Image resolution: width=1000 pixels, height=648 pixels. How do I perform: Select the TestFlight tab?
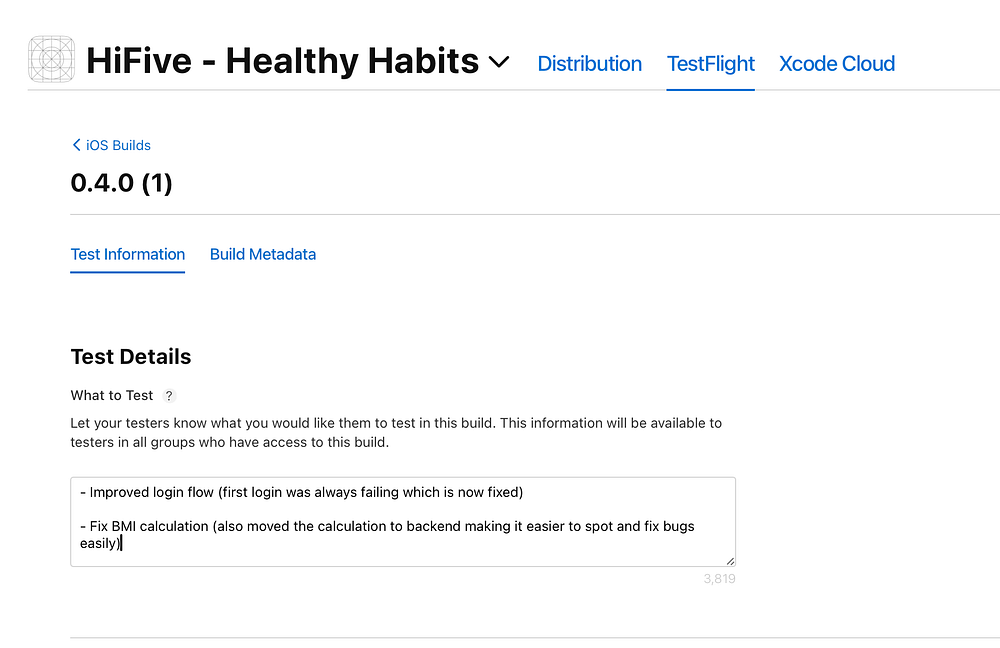click(x=710, y=64)
